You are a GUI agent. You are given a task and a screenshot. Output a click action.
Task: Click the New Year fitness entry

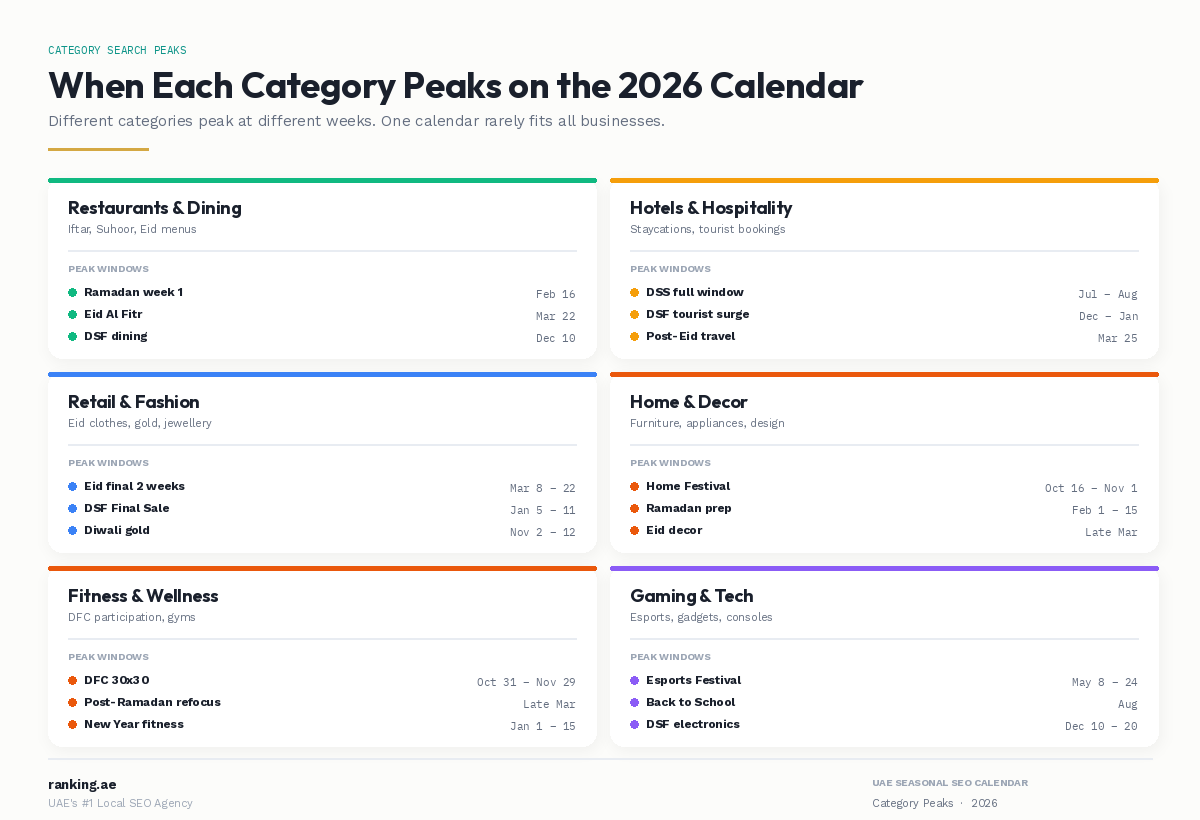click(133, 724)
